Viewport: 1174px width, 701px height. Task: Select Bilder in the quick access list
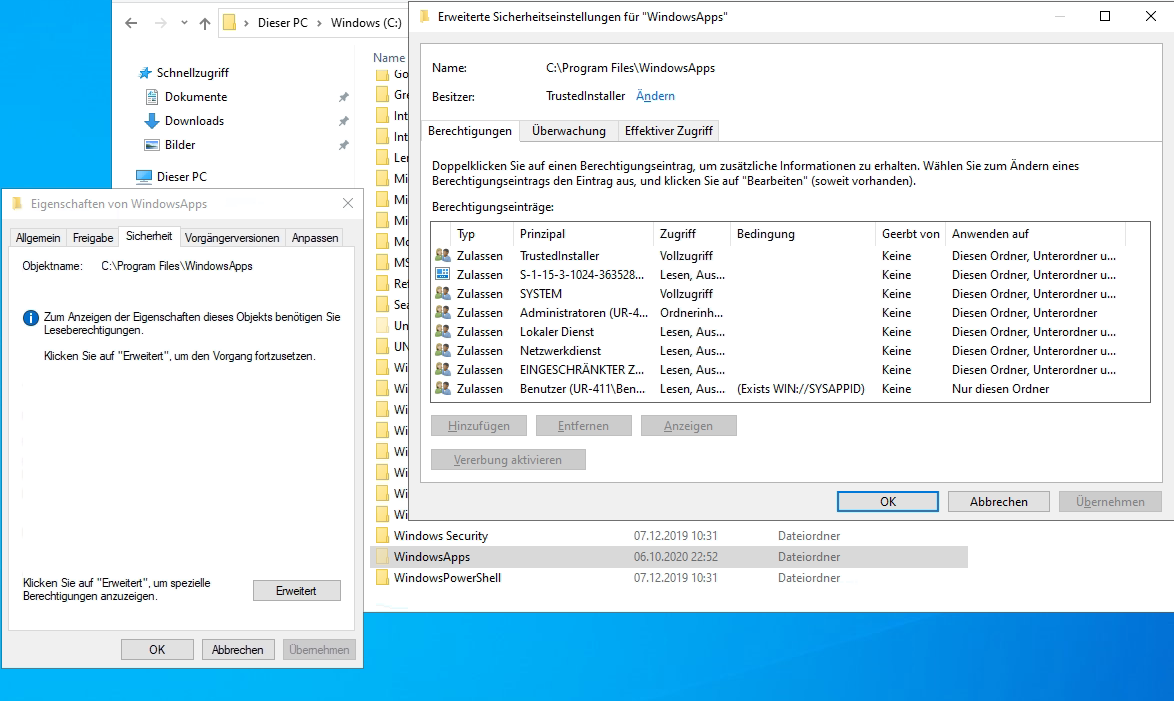180,145
